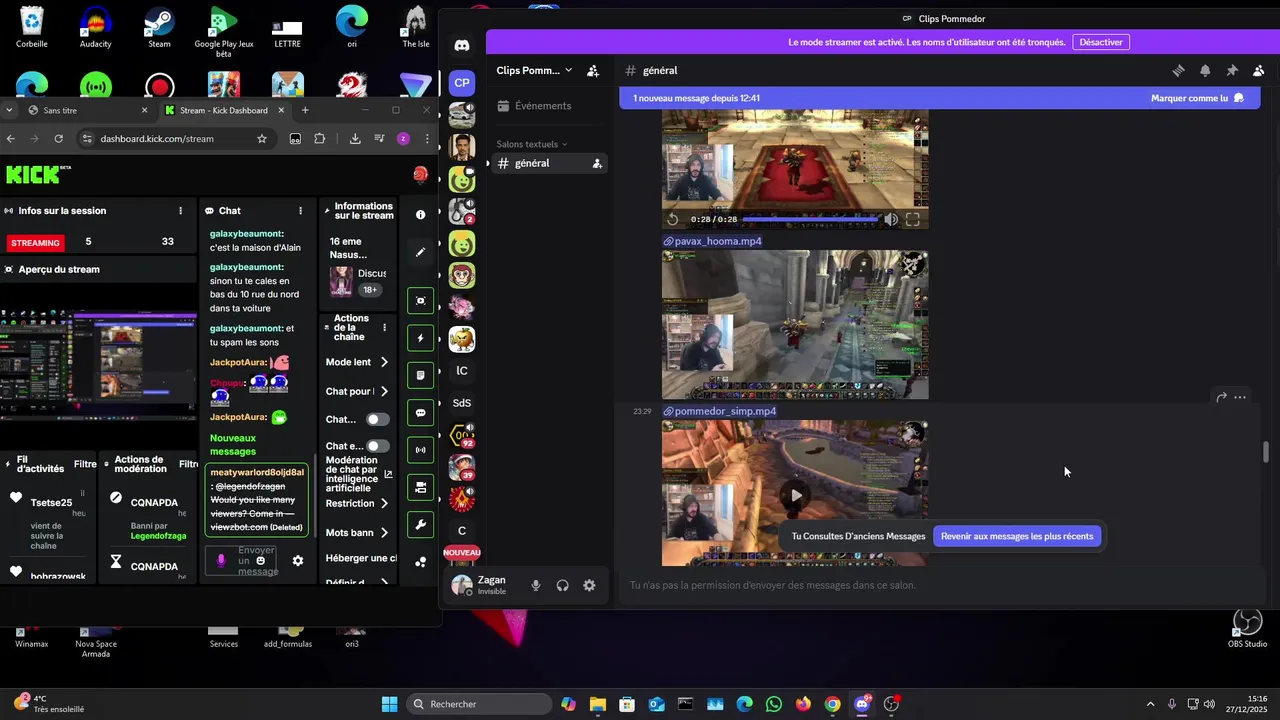
Task: Click progress bar of 0:28 video
Action: click(x=810, y=219)
